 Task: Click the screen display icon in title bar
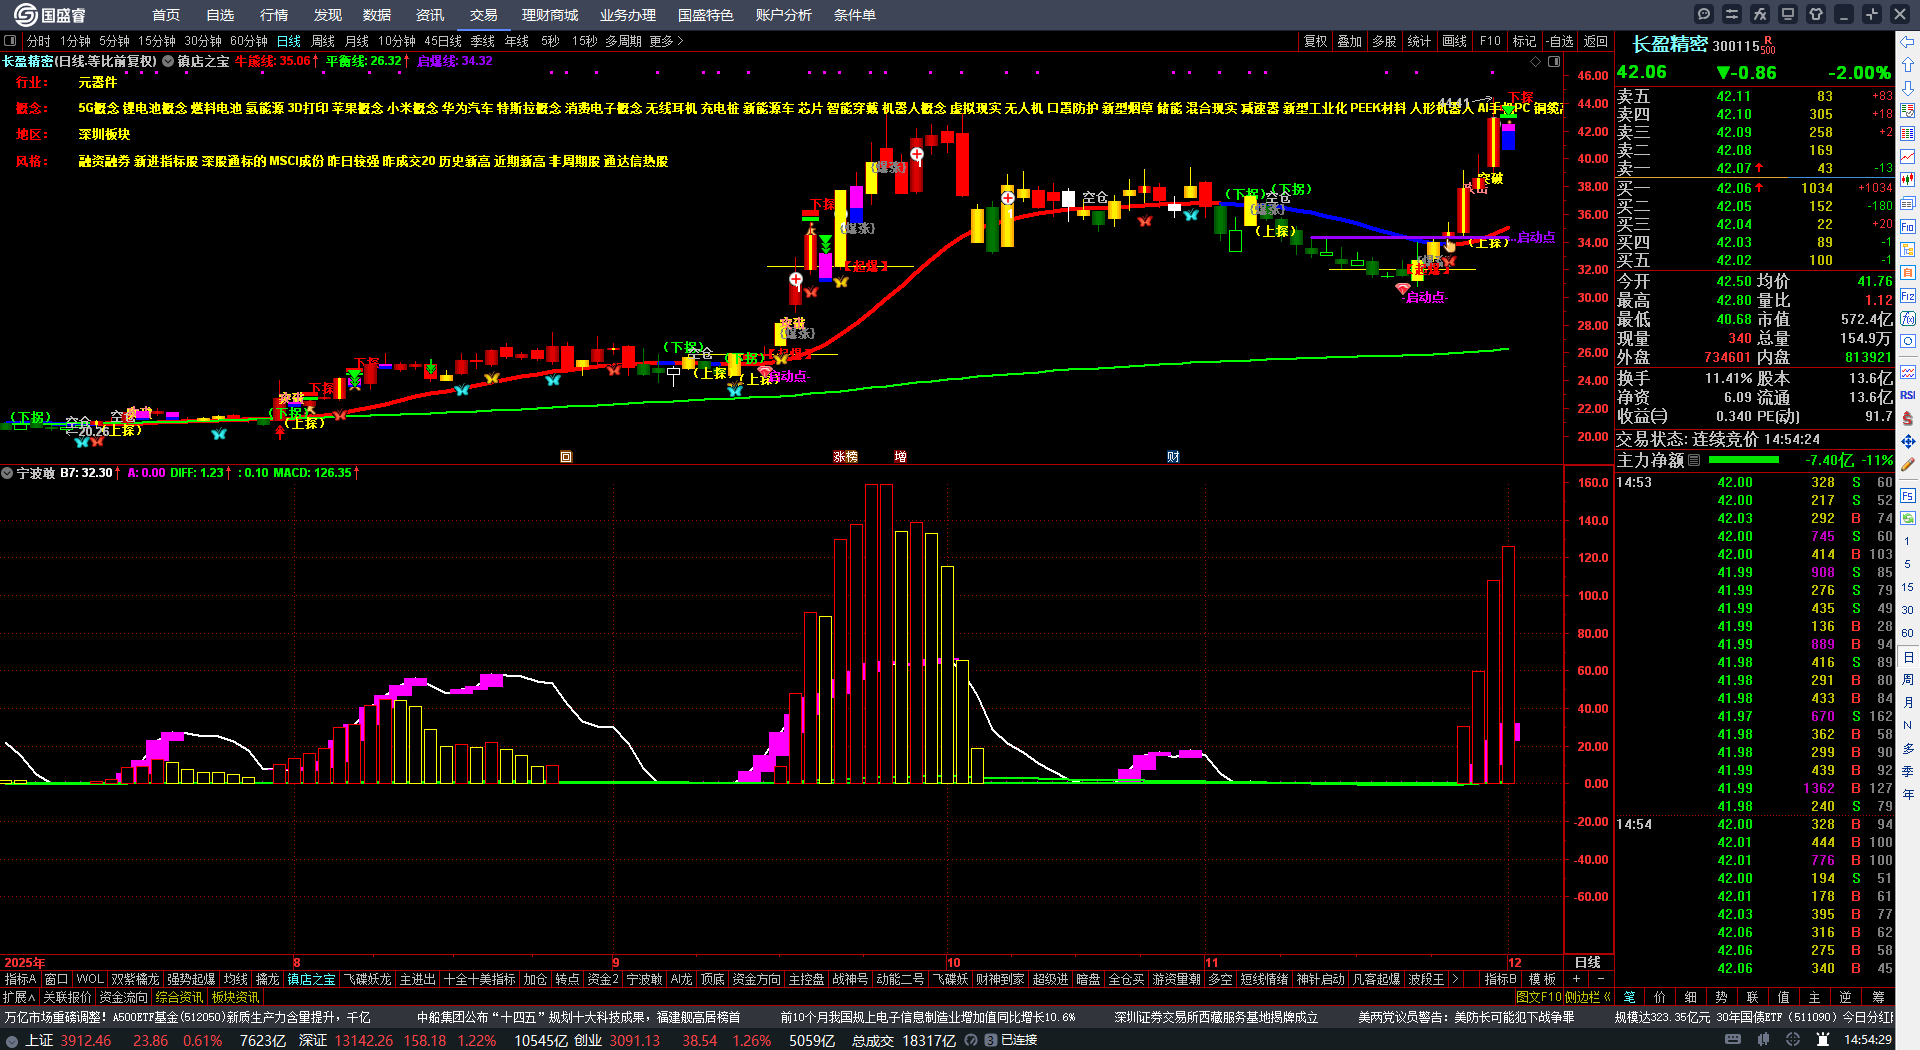point(1788,14)
